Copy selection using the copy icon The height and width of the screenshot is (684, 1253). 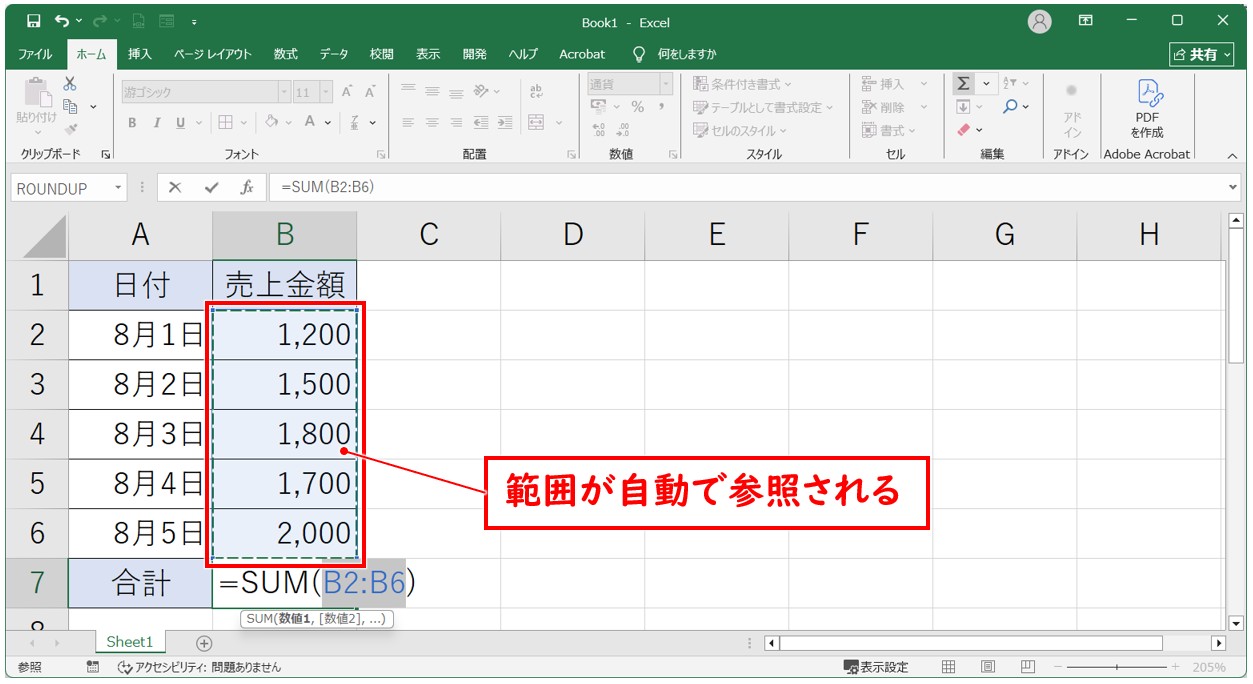[70, 106]
